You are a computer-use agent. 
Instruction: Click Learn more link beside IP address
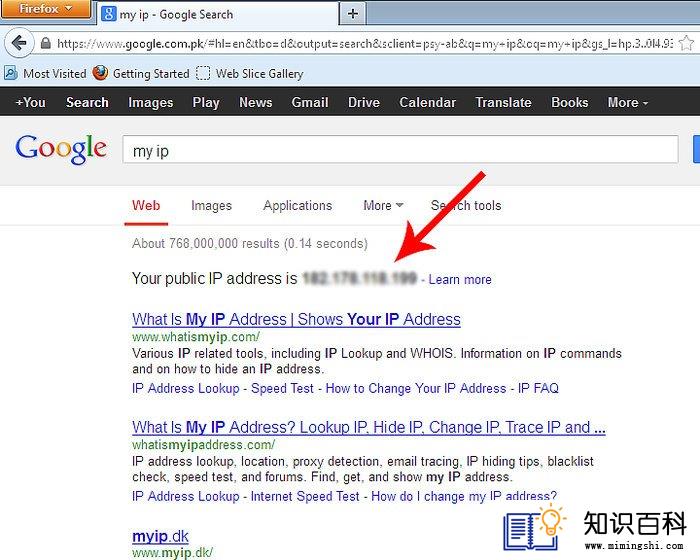tap(460, 280)
